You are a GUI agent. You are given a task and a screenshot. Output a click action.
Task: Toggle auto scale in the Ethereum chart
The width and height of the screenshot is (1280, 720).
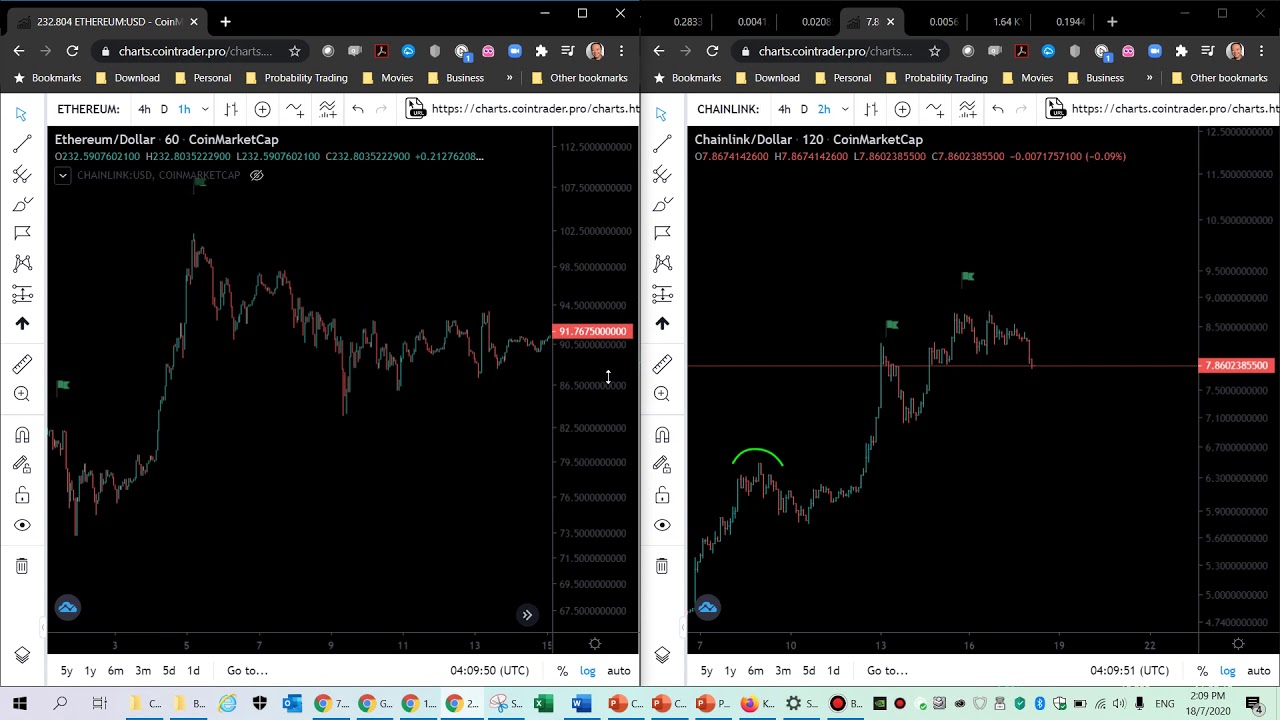(618, 671)
